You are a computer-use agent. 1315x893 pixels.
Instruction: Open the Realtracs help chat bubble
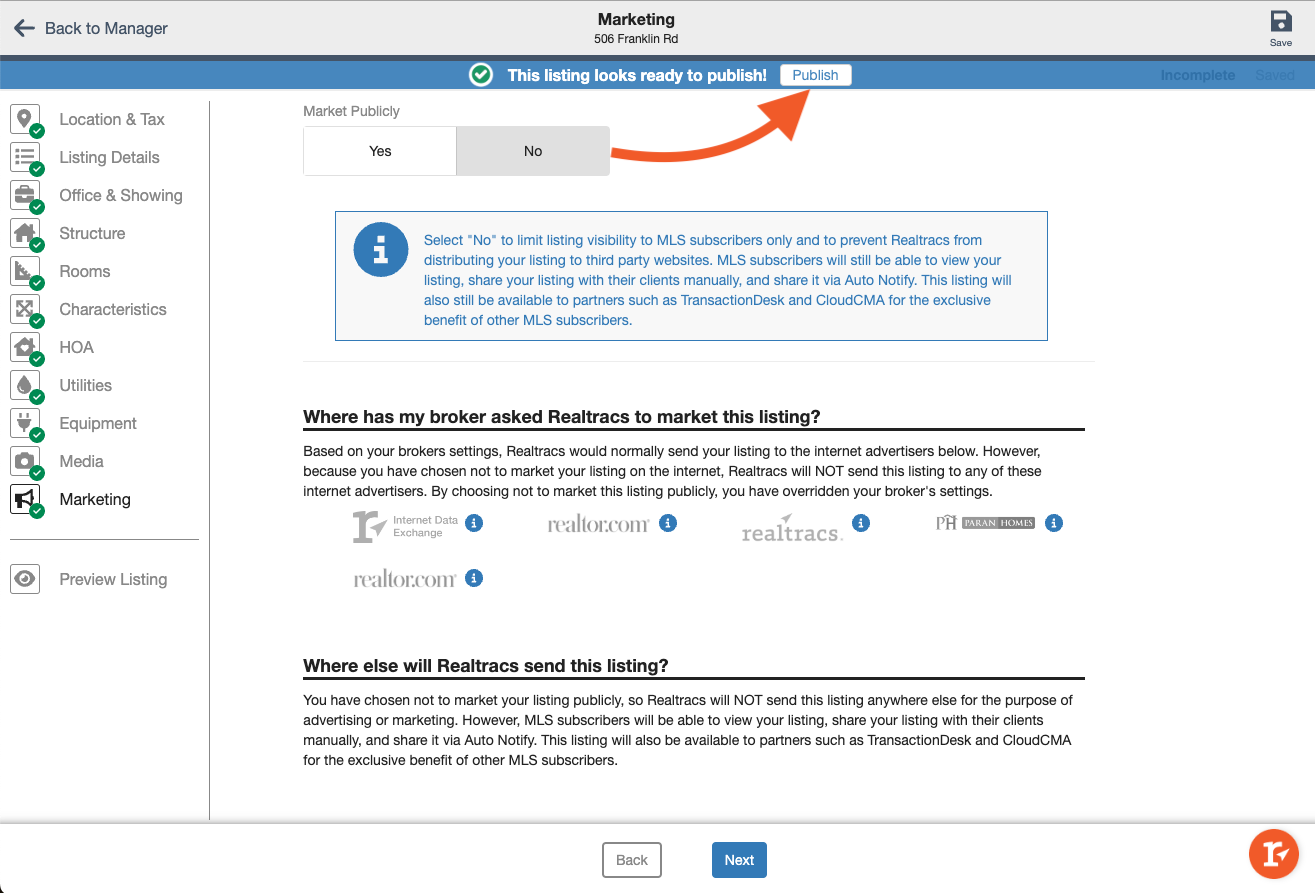click(1274, 854)
